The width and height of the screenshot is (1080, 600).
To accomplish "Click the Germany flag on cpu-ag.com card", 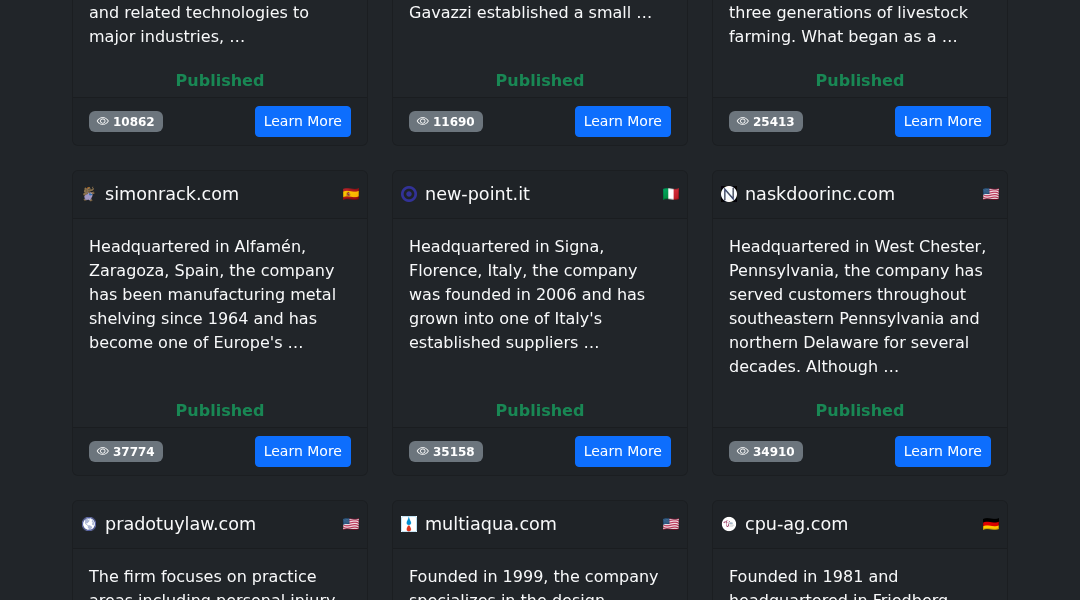I will pos(990,524).
